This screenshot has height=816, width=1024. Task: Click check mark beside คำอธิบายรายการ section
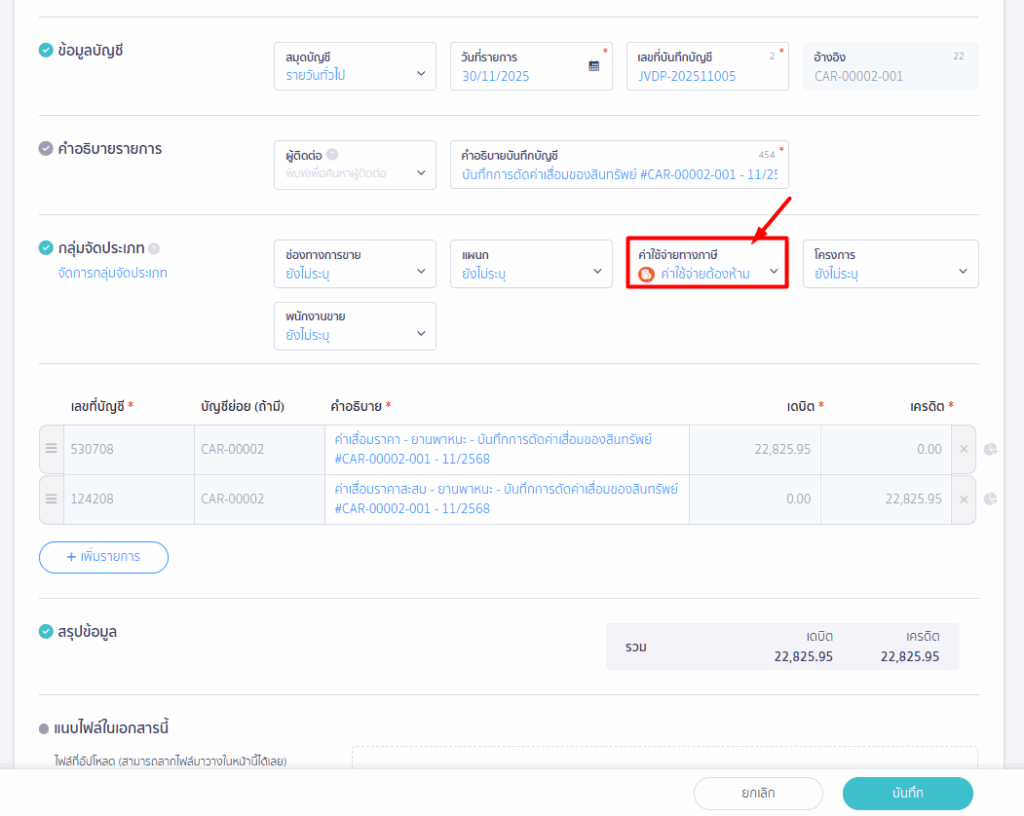[46, 149]
